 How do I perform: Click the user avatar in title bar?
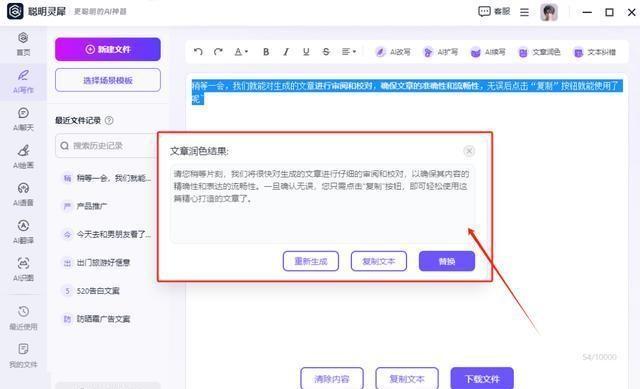[x=549, y=12]
